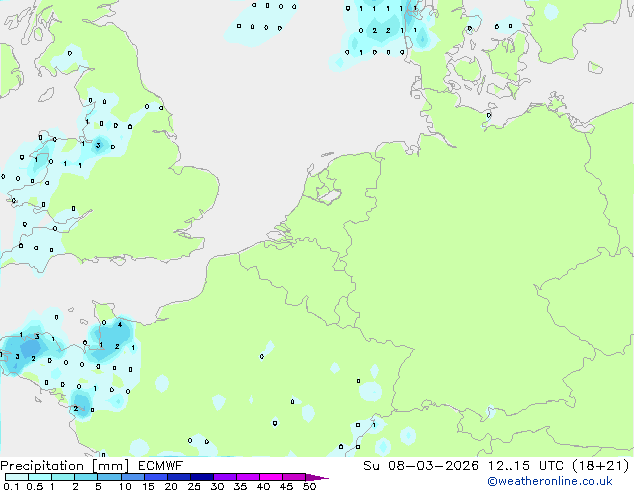Screen dimensions: 634x490
Task: Click the legend label '40'
Action: 264,486
